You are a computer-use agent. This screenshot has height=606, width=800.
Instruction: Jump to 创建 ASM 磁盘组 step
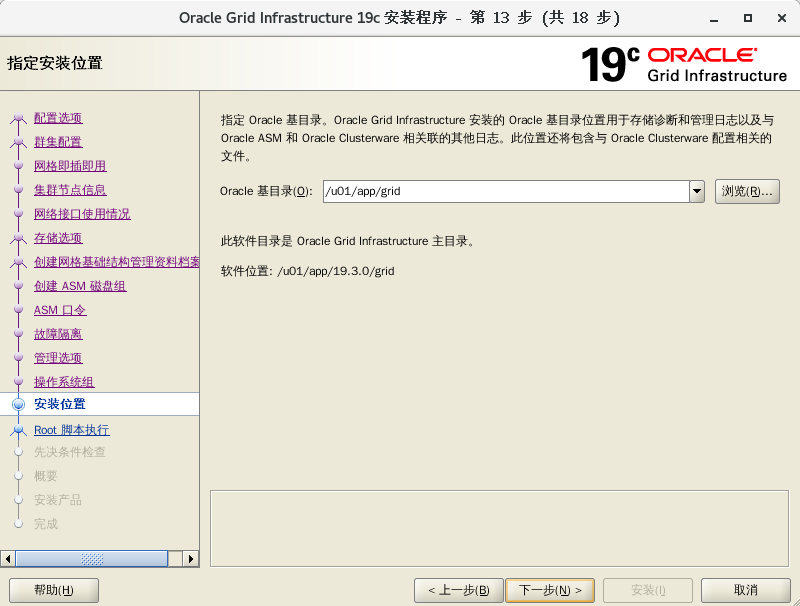tap(80, 286)
